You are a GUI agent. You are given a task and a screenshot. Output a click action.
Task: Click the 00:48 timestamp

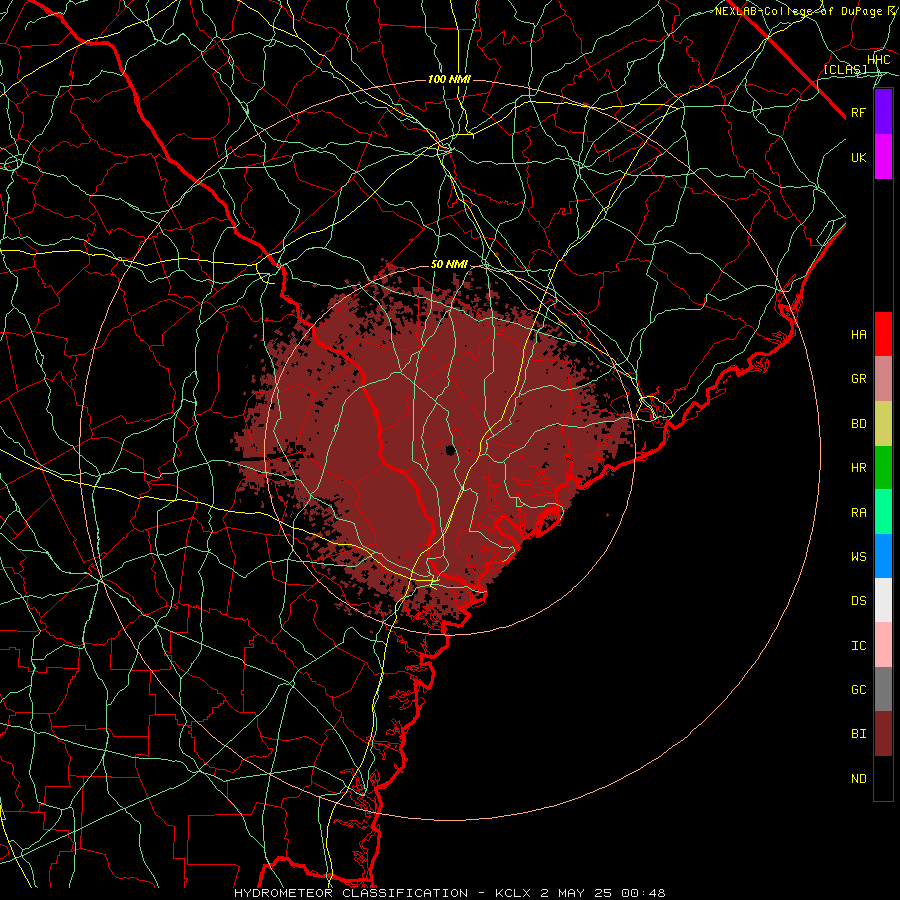(x=643, y=893)
